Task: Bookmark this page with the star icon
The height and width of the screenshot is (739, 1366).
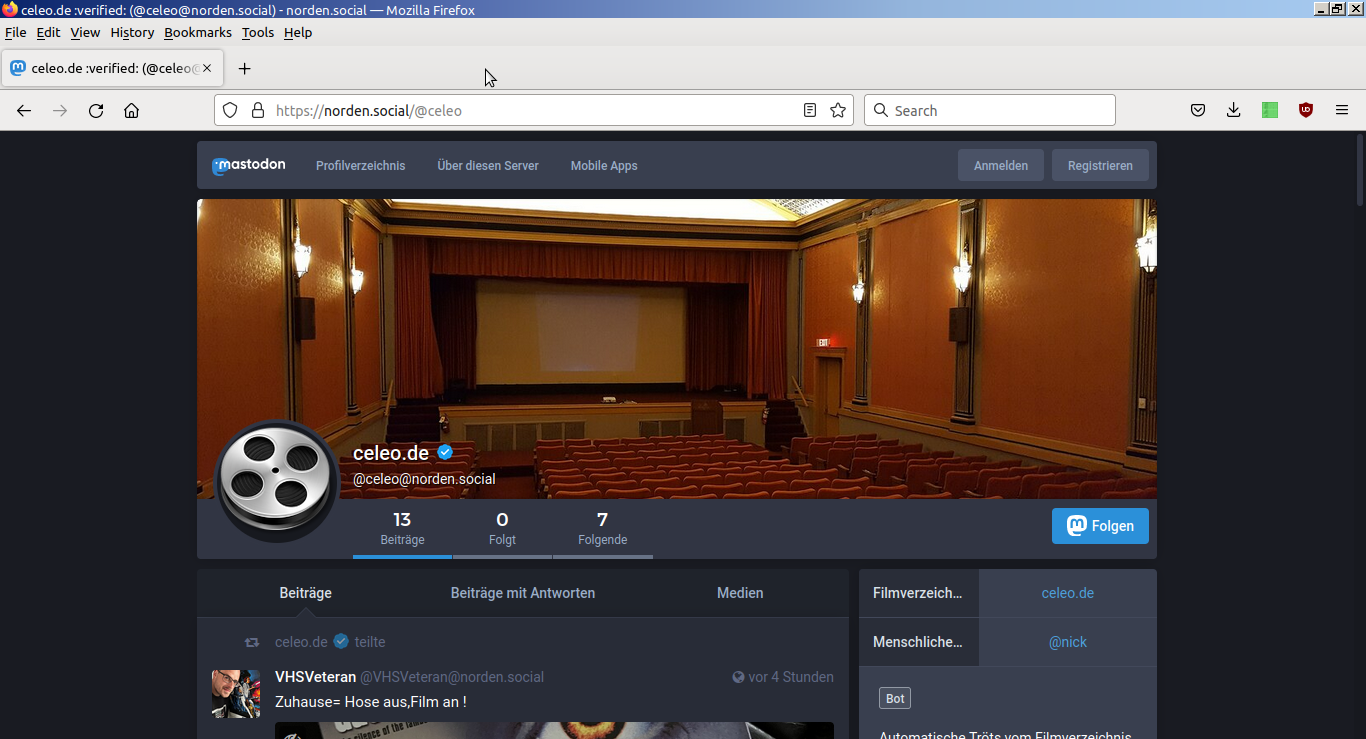Action: 838,111
